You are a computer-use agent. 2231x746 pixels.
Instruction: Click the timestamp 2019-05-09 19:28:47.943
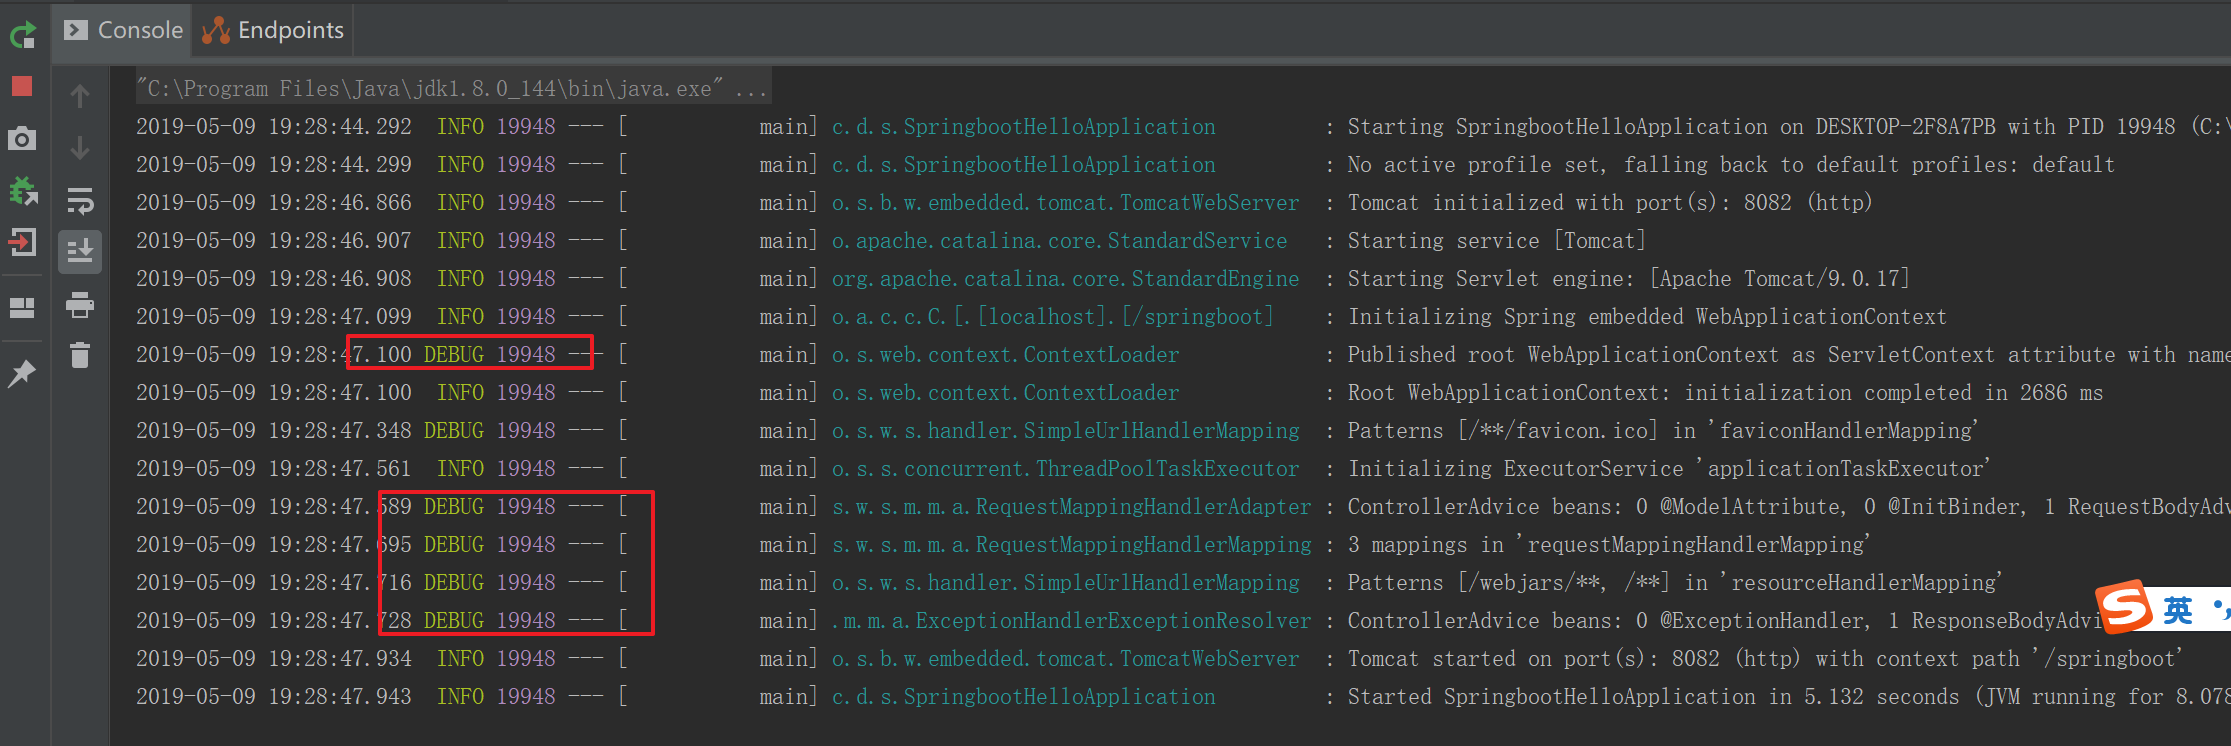[x=274, y=697]
